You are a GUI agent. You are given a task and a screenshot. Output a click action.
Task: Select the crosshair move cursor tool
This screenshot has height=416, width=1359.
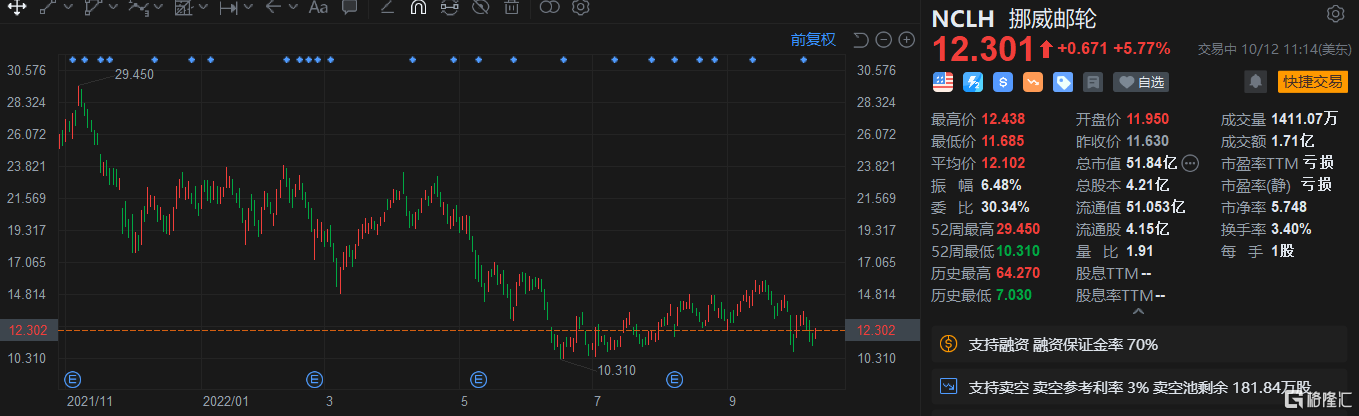[x=17, y=8]
